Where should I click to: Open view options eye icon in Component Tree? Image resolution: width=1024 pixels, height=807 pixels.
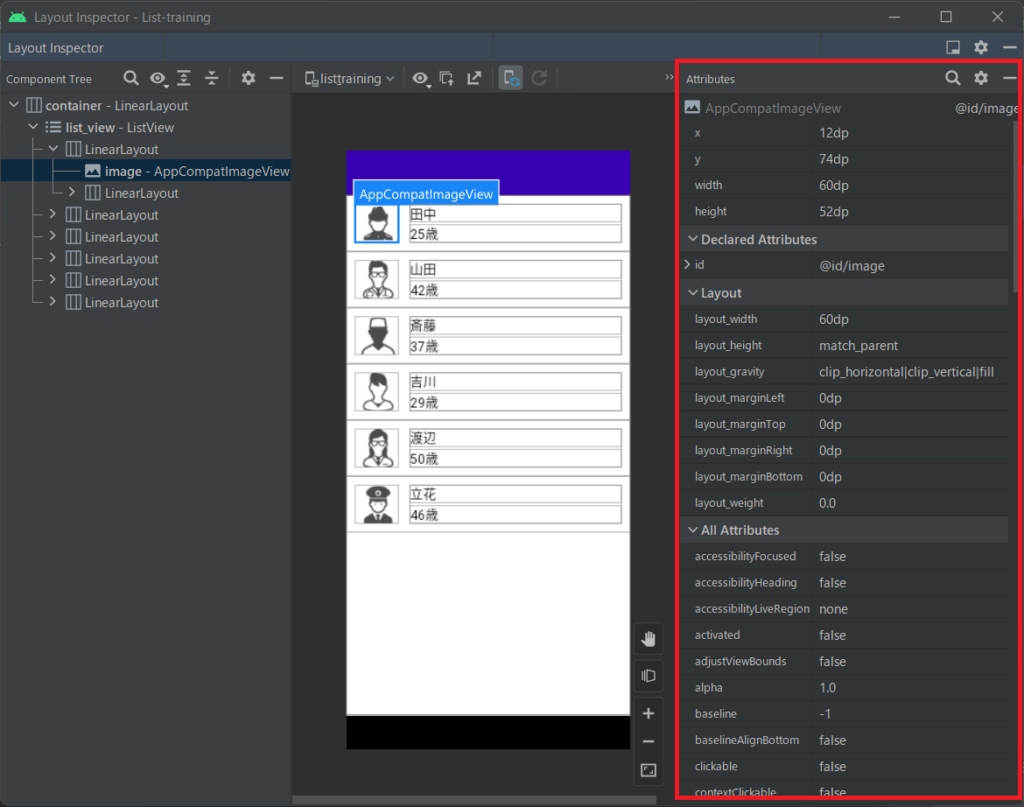159,77
